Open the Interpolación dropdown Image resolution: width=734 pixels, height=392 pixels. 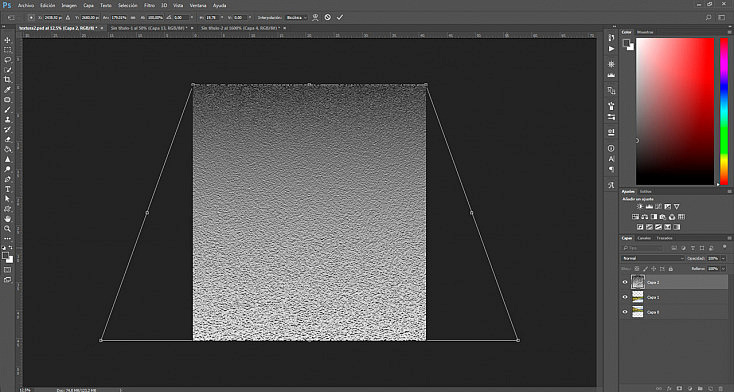click(296, 17)
